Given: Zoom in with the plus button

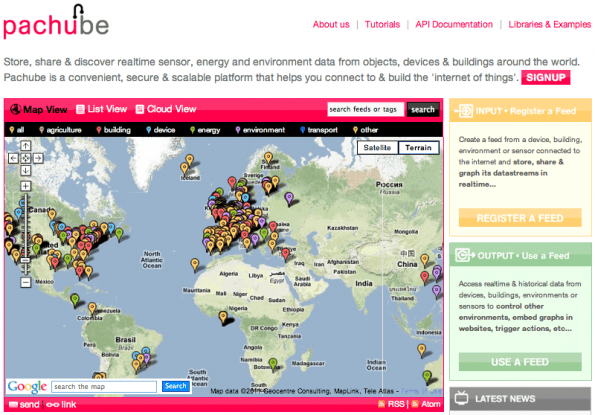Looking at the screenshot, I should 25,186.
